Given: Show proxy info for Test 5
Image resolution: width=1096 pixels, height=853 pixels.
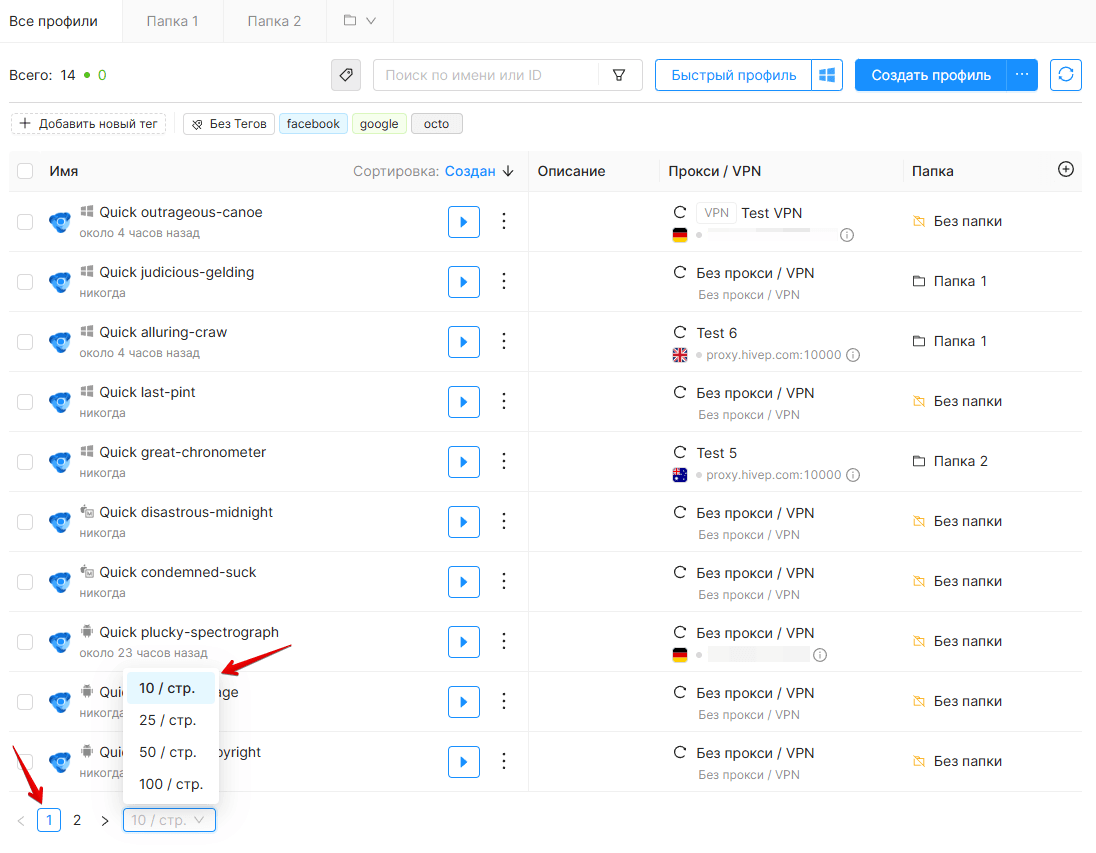Looking at the screenshot, I should (853, 475).
